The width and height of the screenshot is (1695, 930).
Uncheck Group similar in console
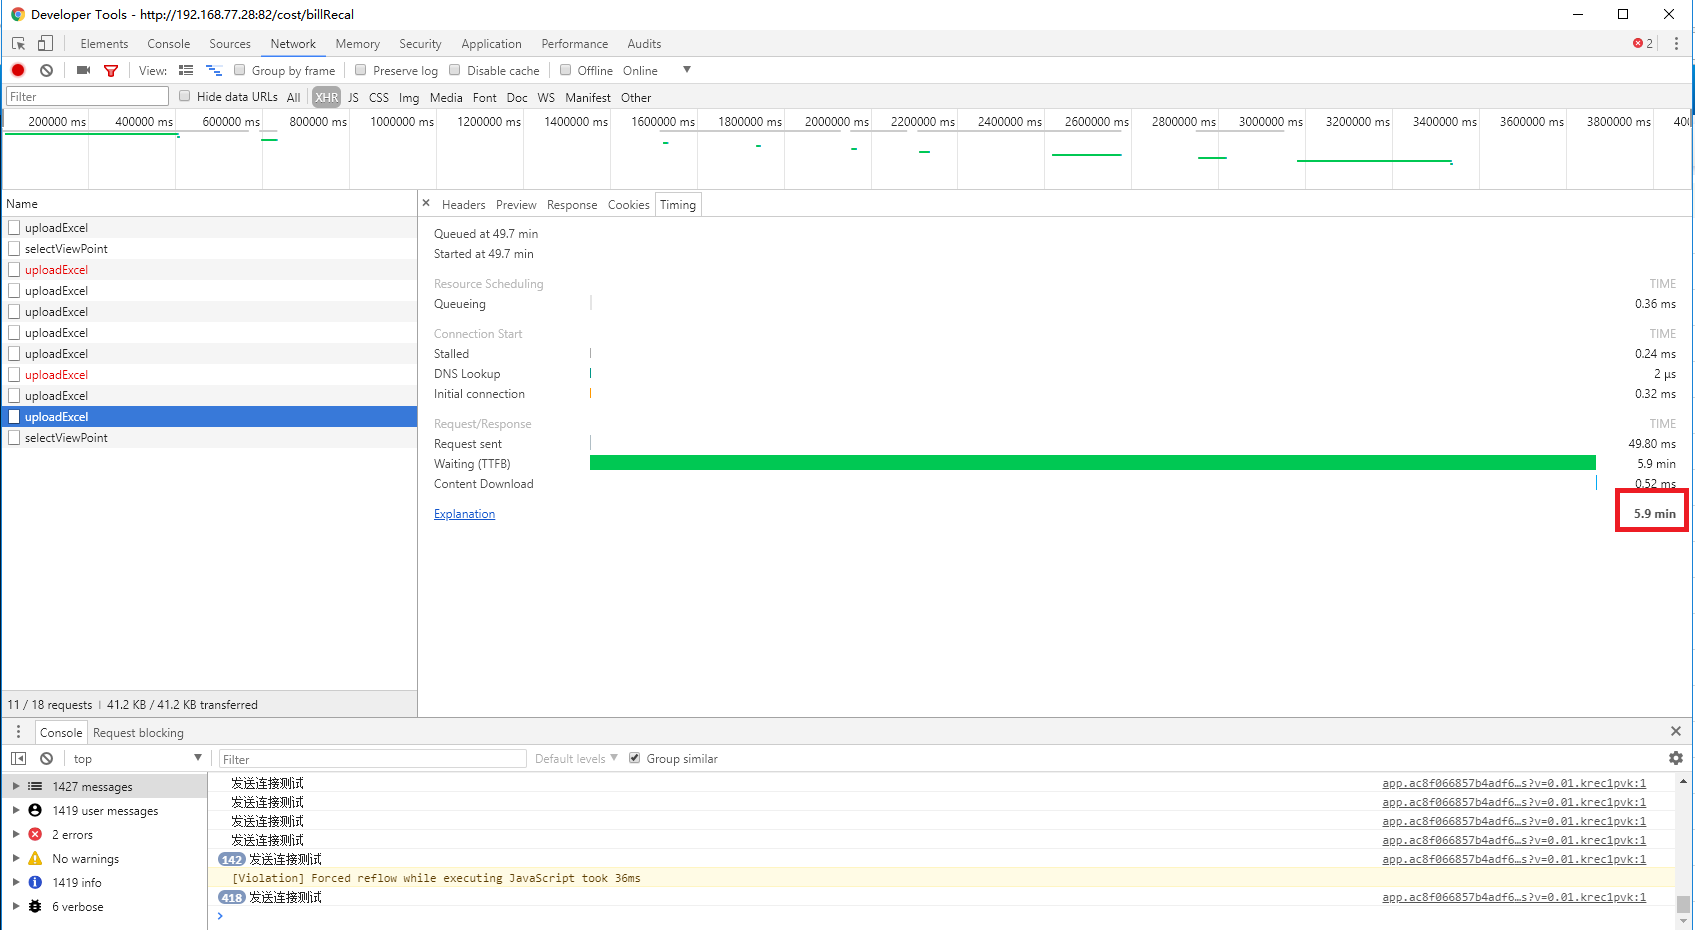point(634,758)
